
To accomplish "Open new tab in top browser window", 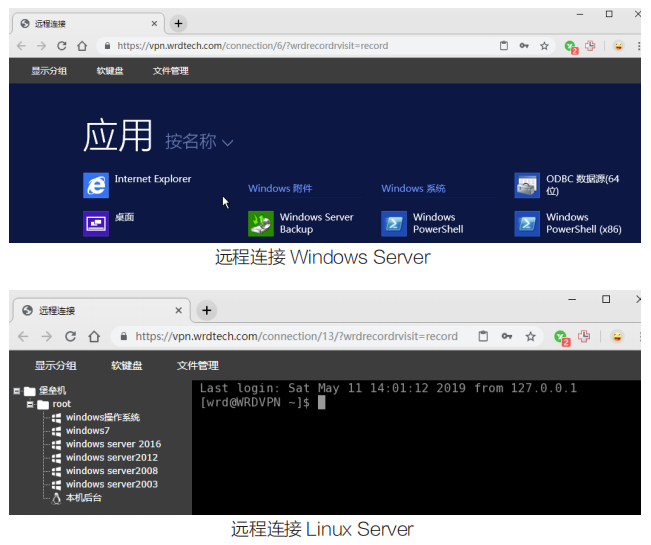I will click(178, 23).
